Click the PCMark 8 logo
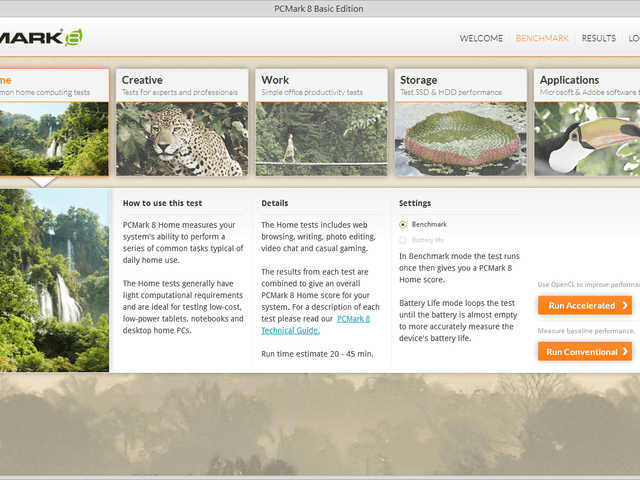The height and width of the screenshot is (480, 640). 40,38
